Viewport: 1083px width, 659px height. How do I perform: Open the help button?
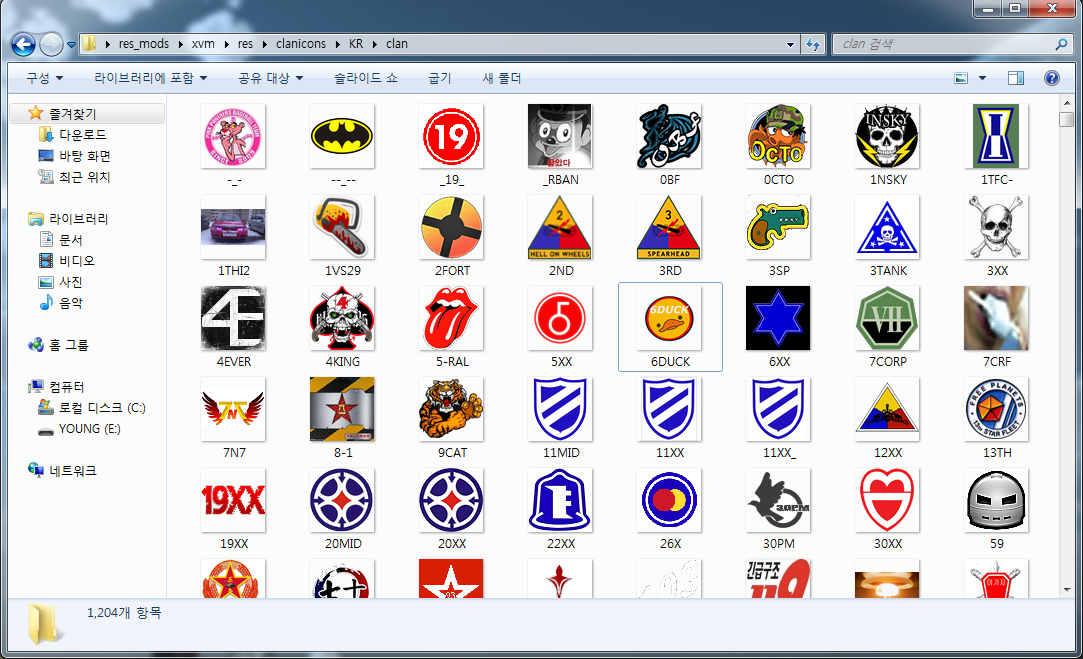tap(1051, 78)
